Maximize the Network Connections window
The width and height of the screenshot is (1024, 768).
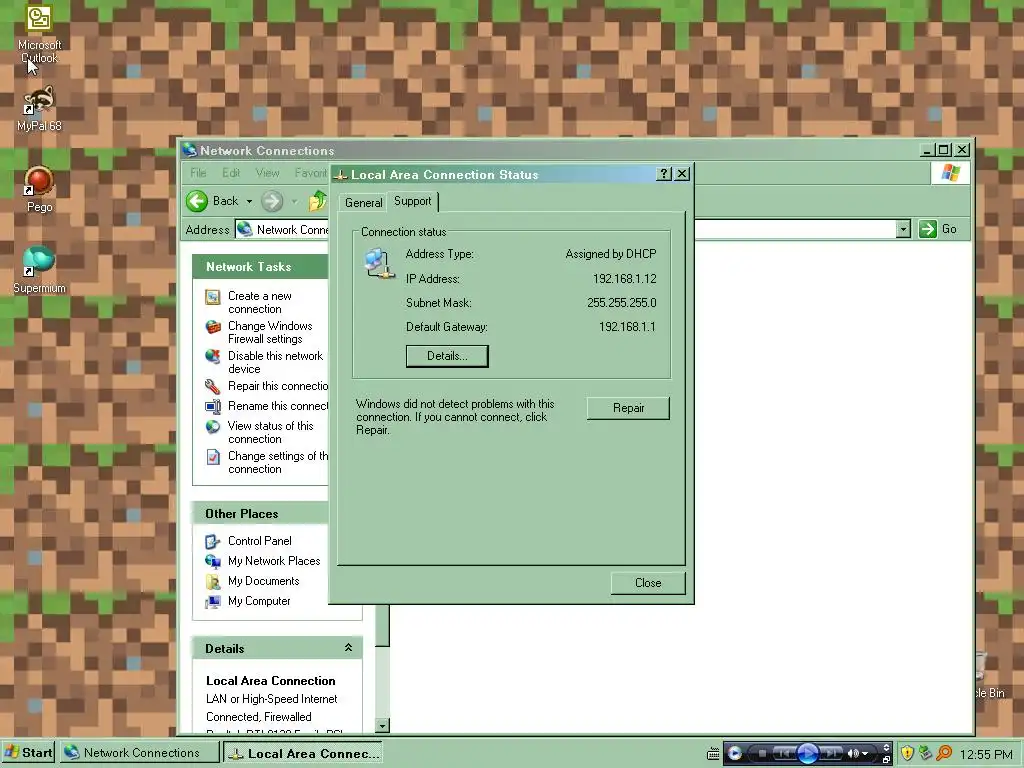tap(943, 150)
